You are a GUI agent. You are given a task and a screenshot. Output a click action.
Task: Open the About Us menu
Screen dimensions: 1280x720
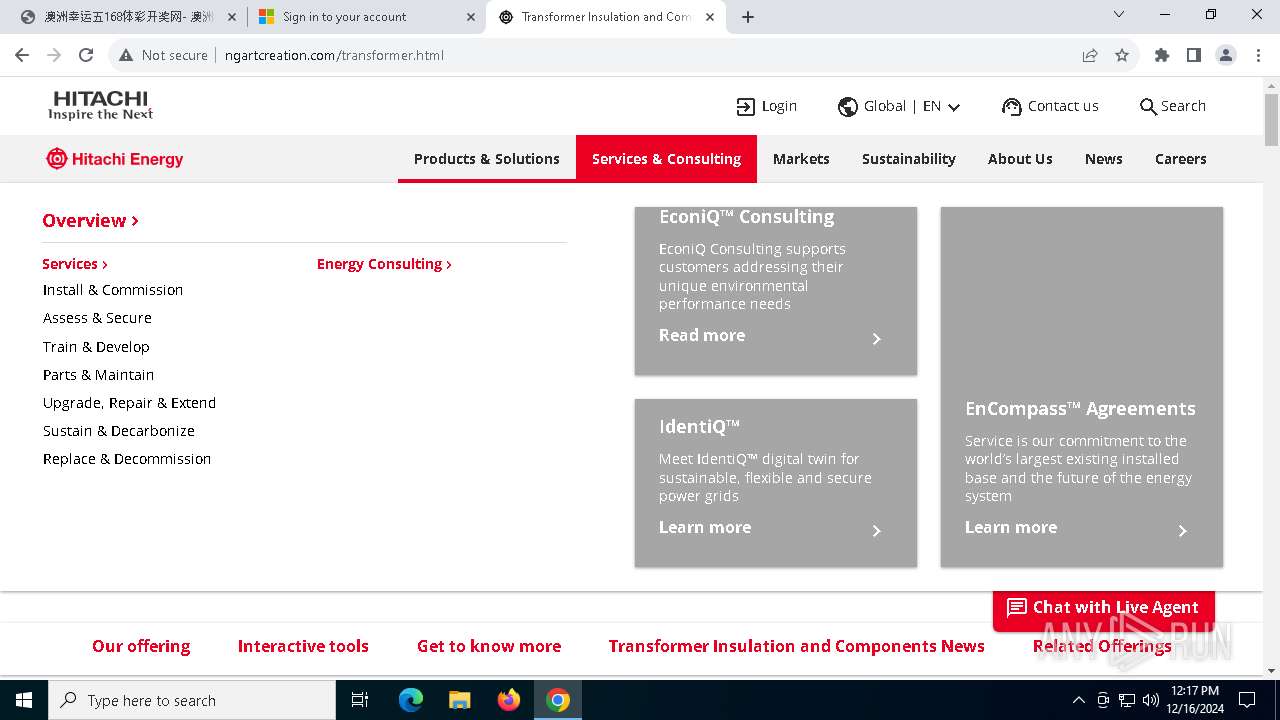tap(1020, 159)
